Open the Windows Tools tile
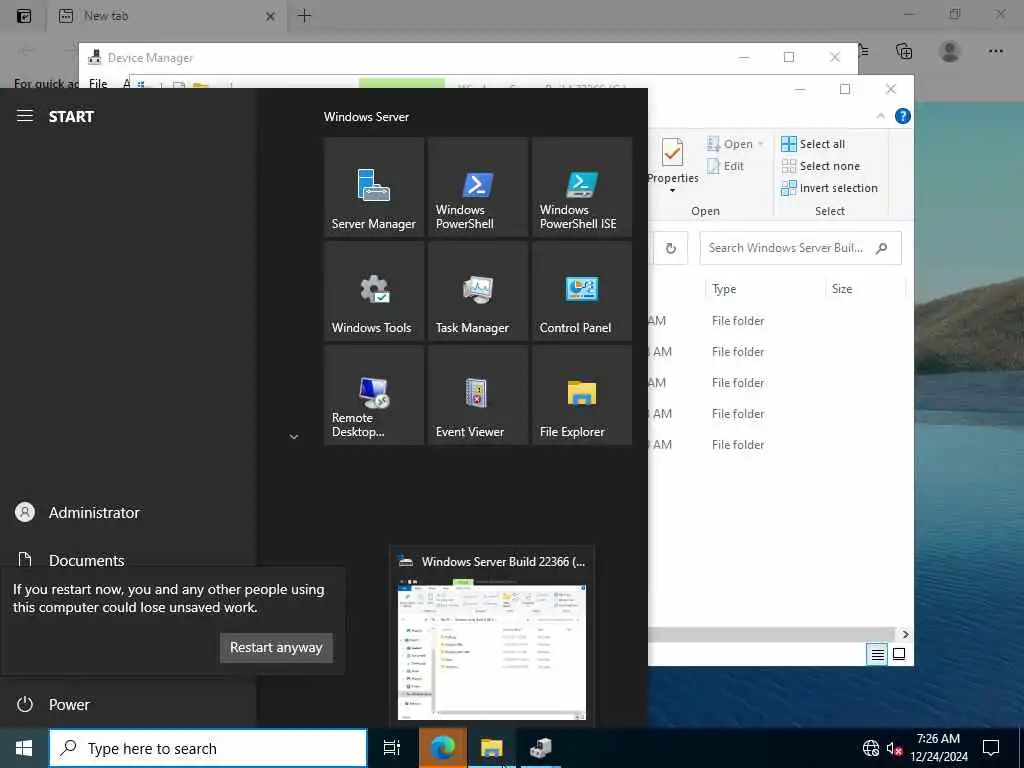Screen dimensions: 1024x768 (x=374, y=291)
